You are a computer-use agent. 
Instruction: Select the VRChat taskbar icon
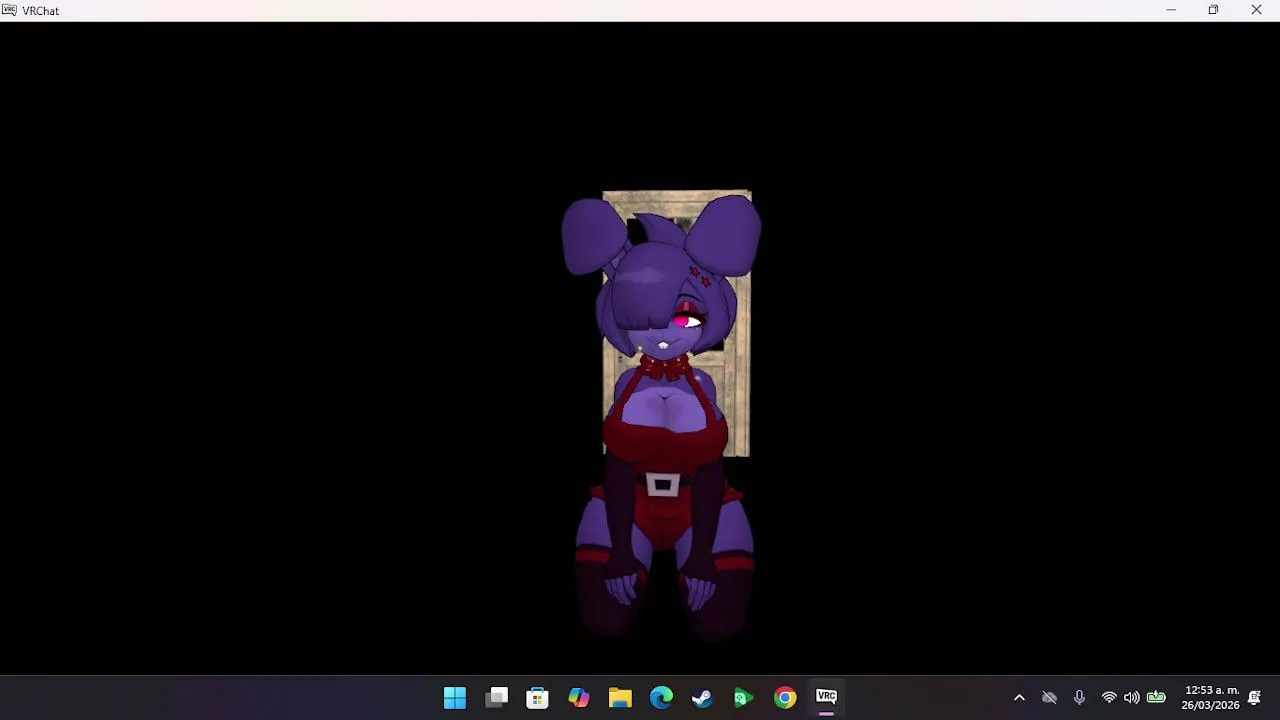(x=826, y=697)
